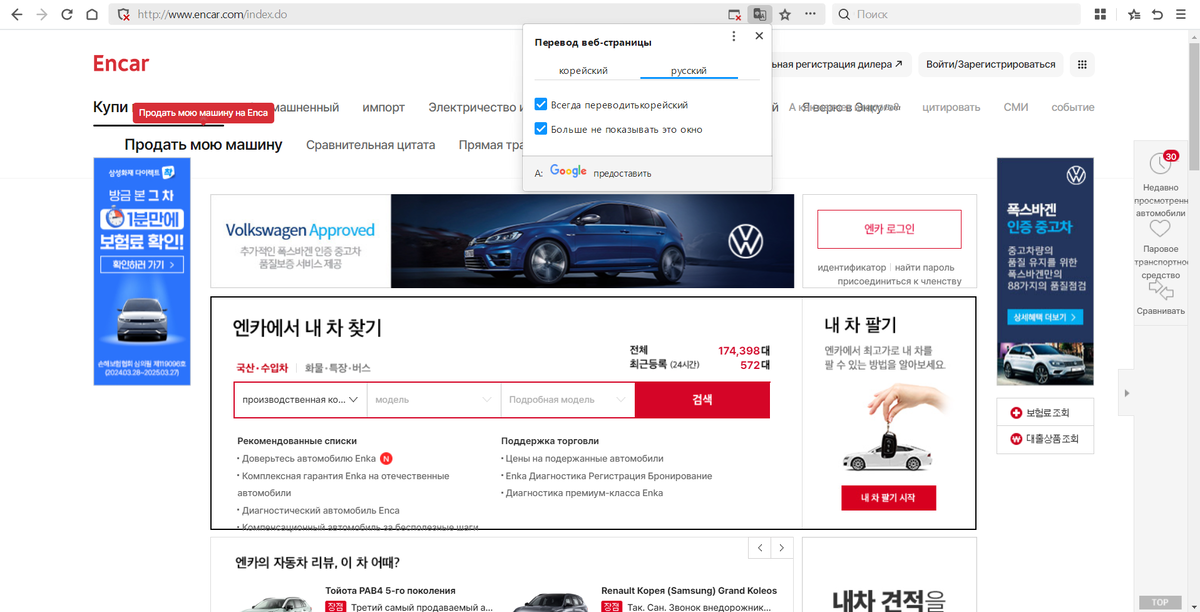Click the Encar logo
The width and height of the screenshot is (1200, 612).
tap(121, 64)
